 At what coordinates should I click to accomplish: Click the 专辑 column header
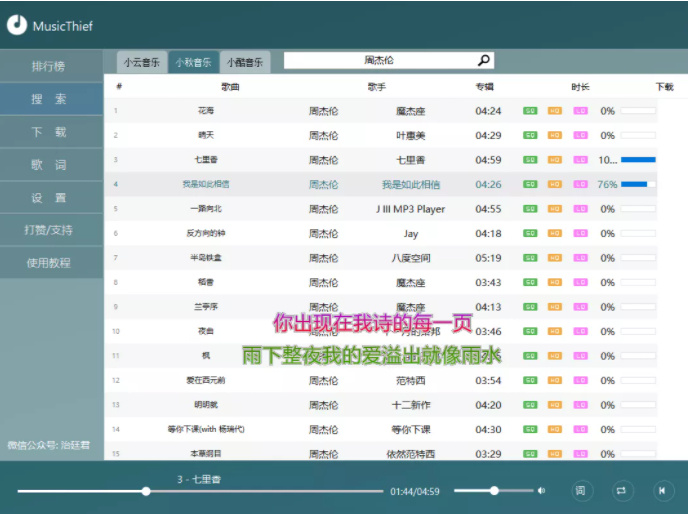click(484, 87)
